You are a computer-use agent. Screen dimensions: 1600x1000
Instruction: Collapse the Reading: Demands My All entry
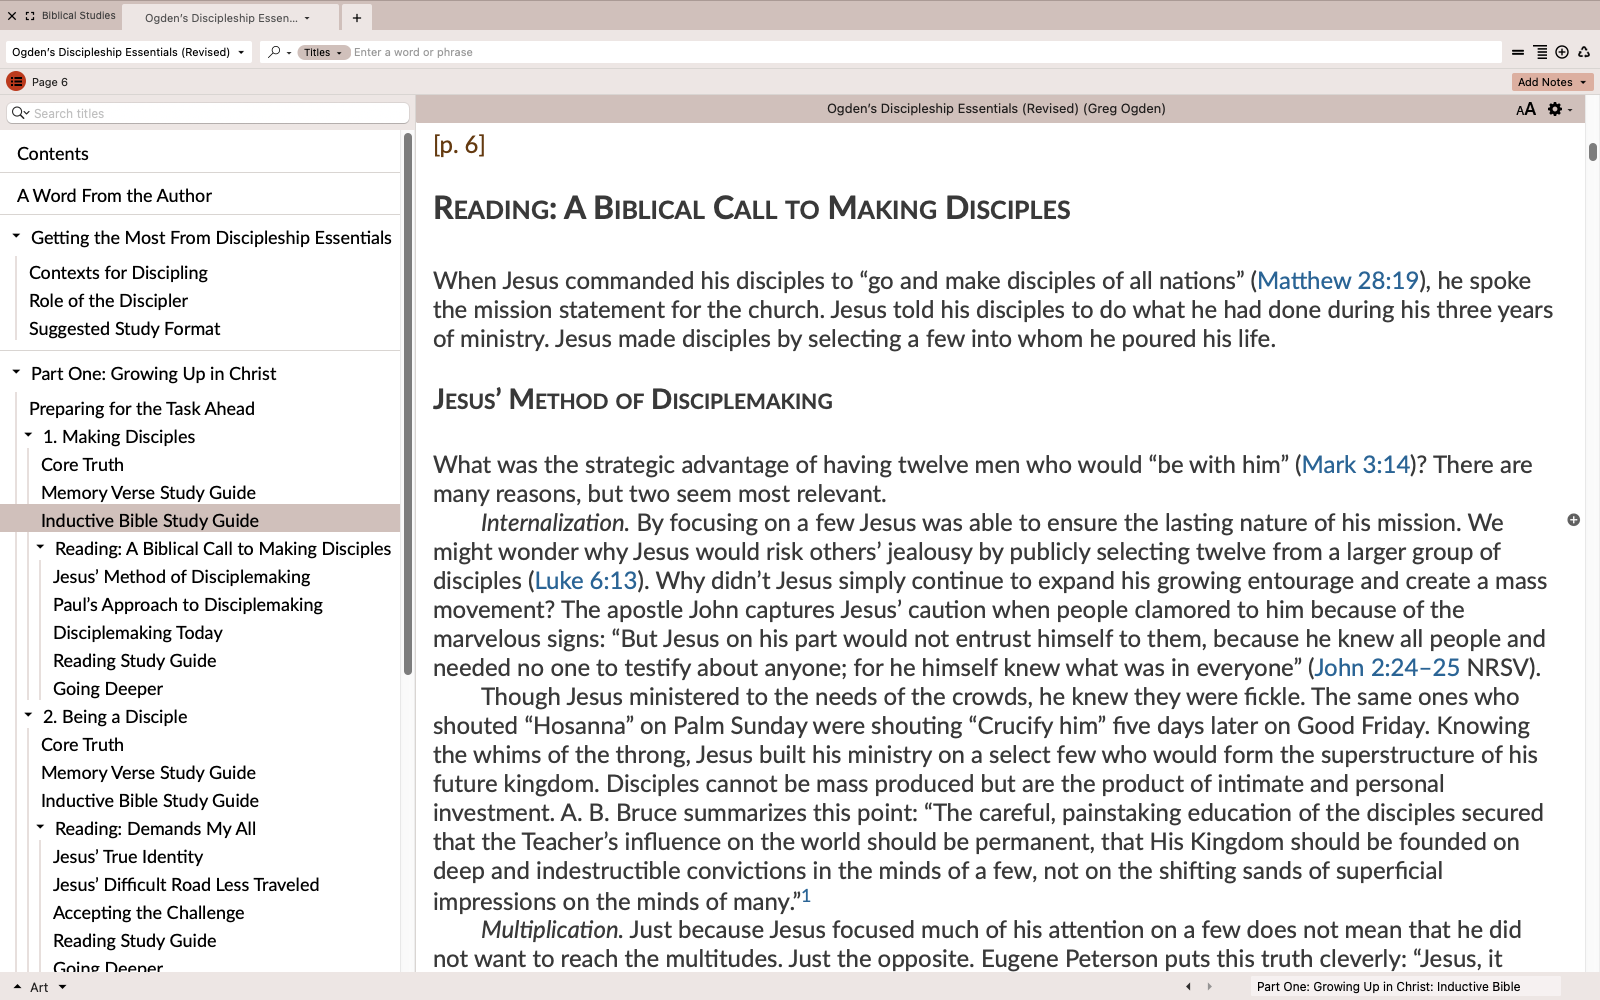click(40, 828)
